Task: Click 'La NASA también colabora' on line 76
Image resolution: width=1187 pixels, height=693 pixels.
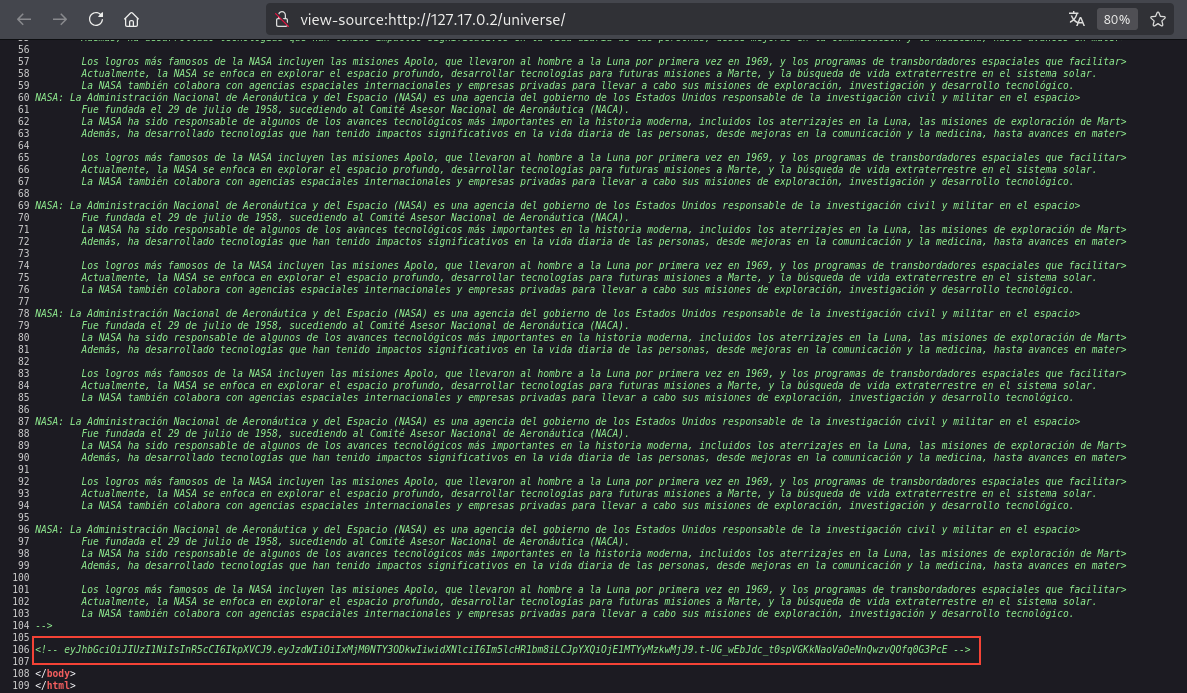Action: [151, 289]
